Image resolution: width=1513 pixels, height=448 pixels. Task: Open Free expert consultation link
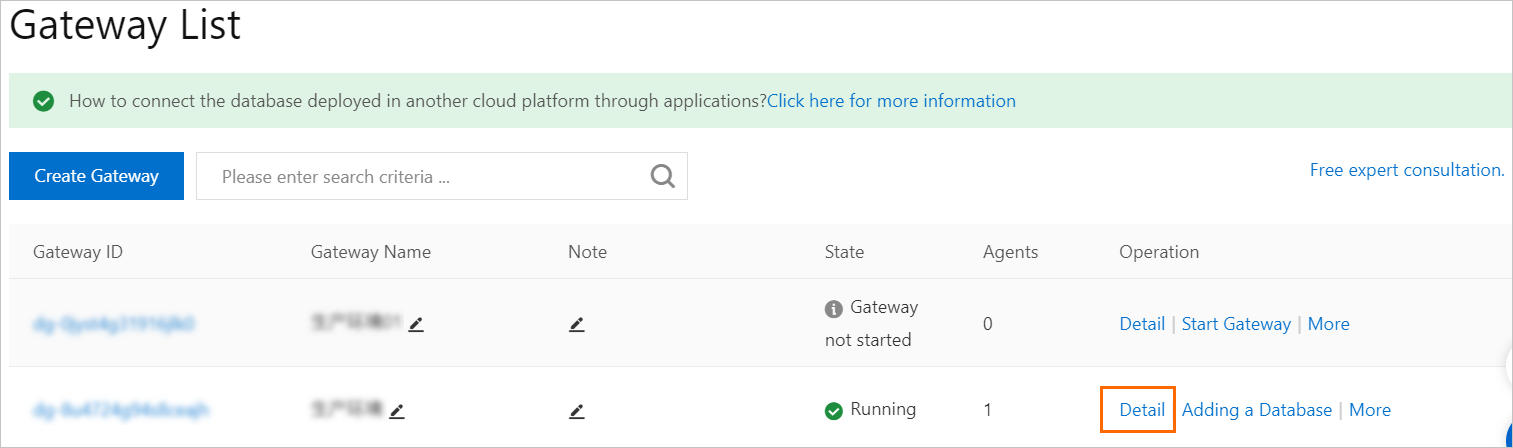(x=1406, y=170)
